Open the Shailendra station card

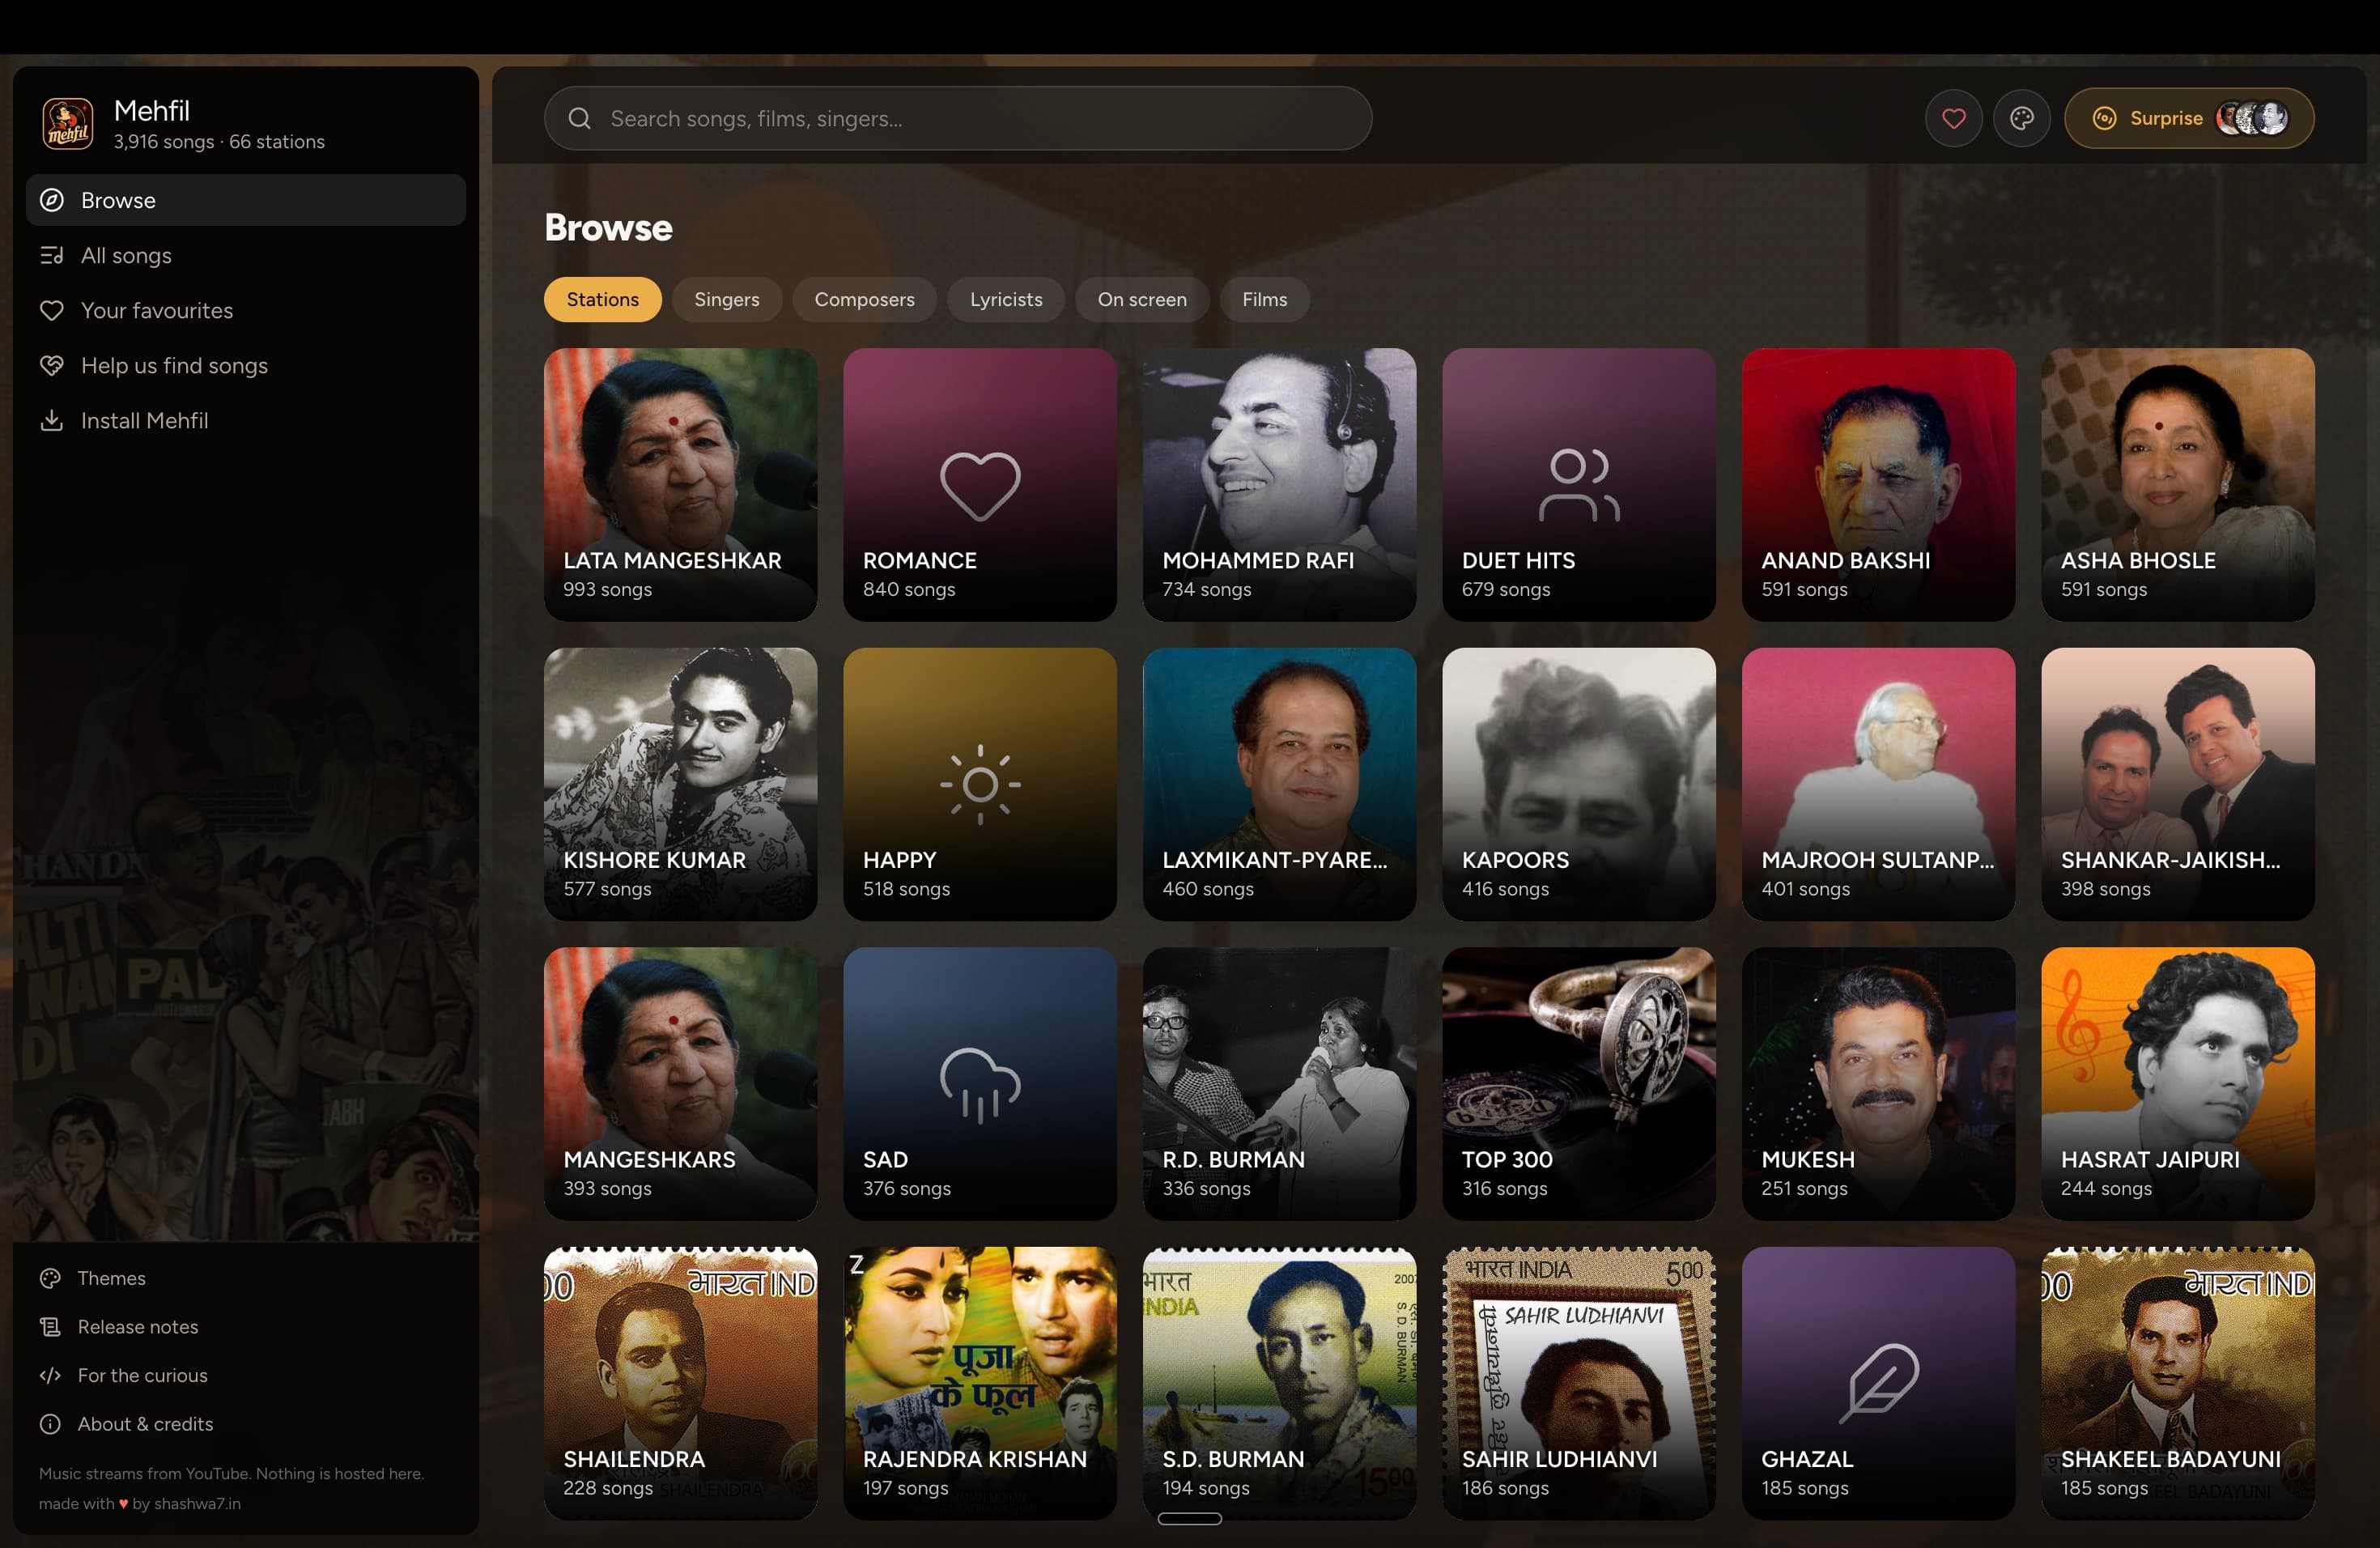(680, 1383)
